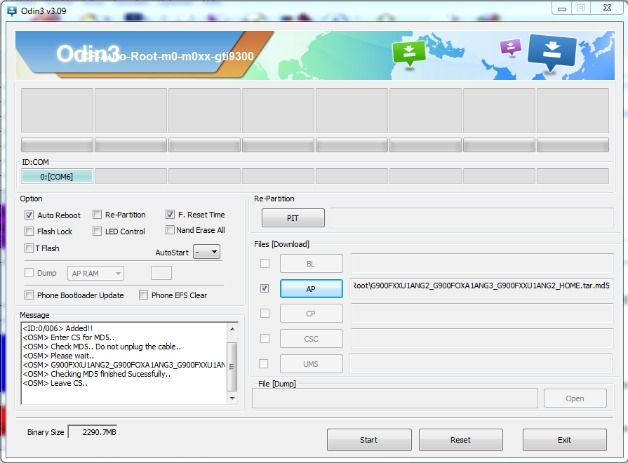Screen dimensions: 628x463
Task: Click the UMS file button
Action: [x=311, y=364]
